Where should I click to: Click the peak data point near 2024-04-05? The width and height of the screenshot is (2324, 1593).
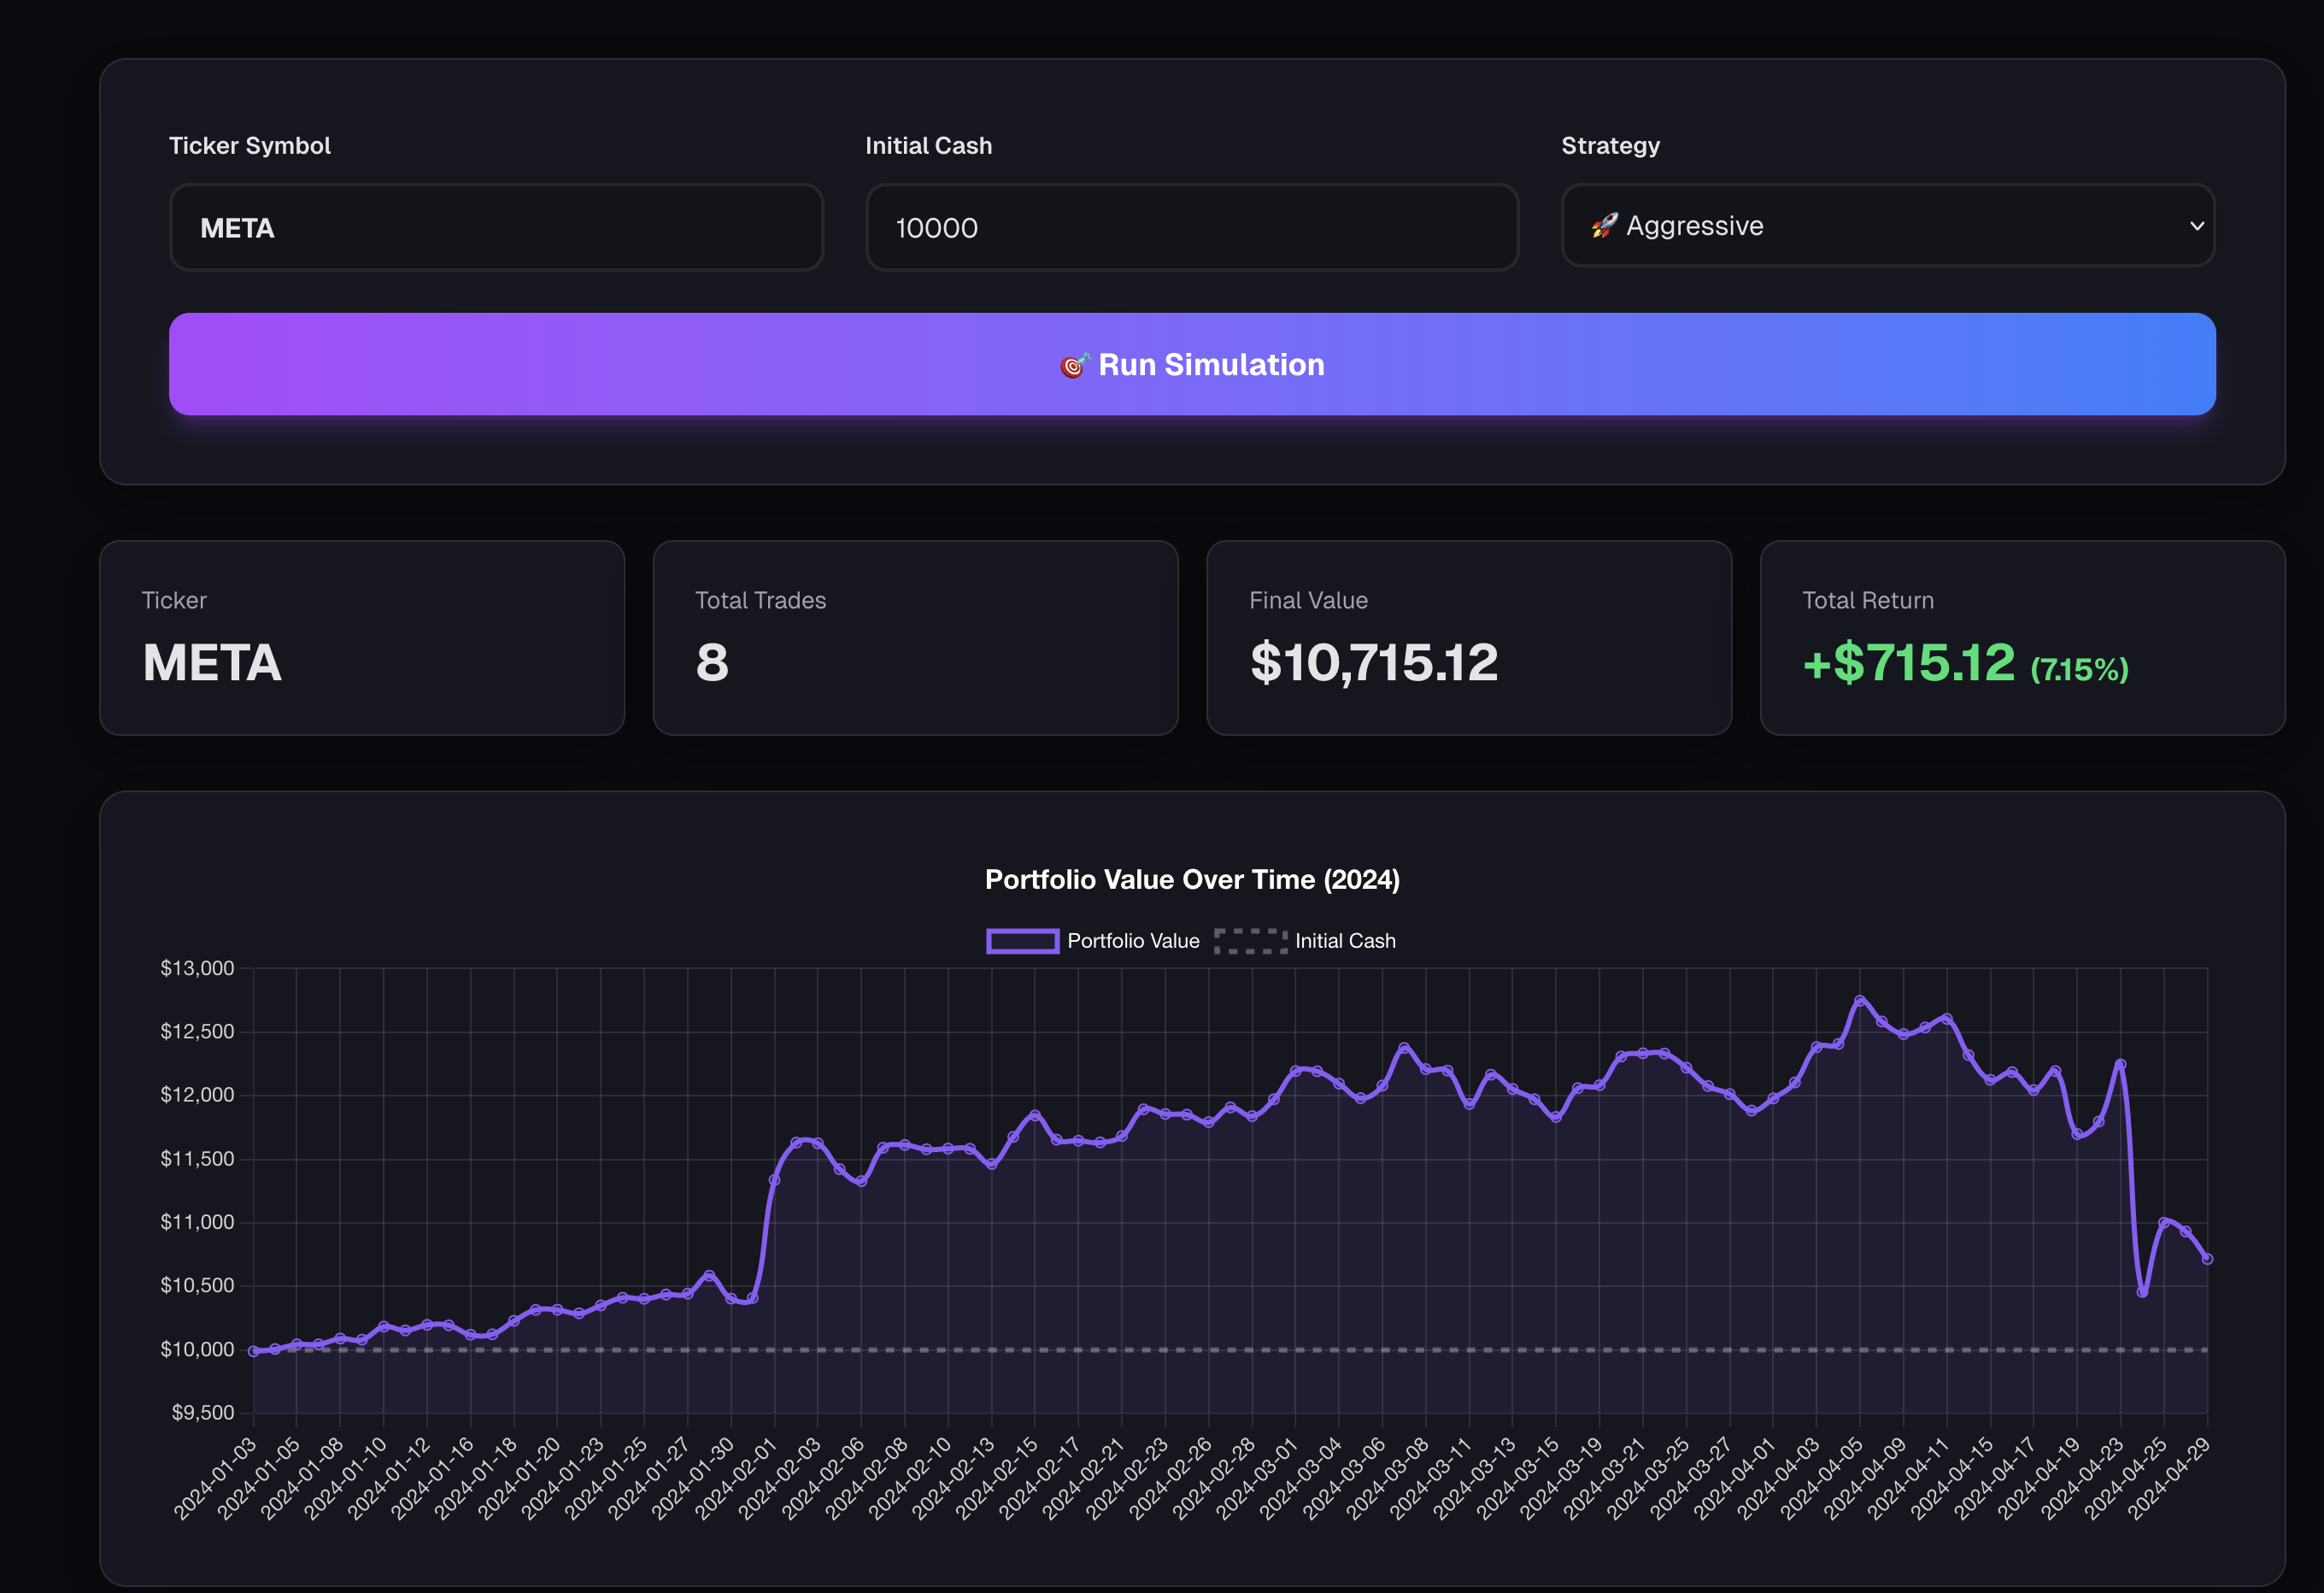click(x=1860, y=1000)
